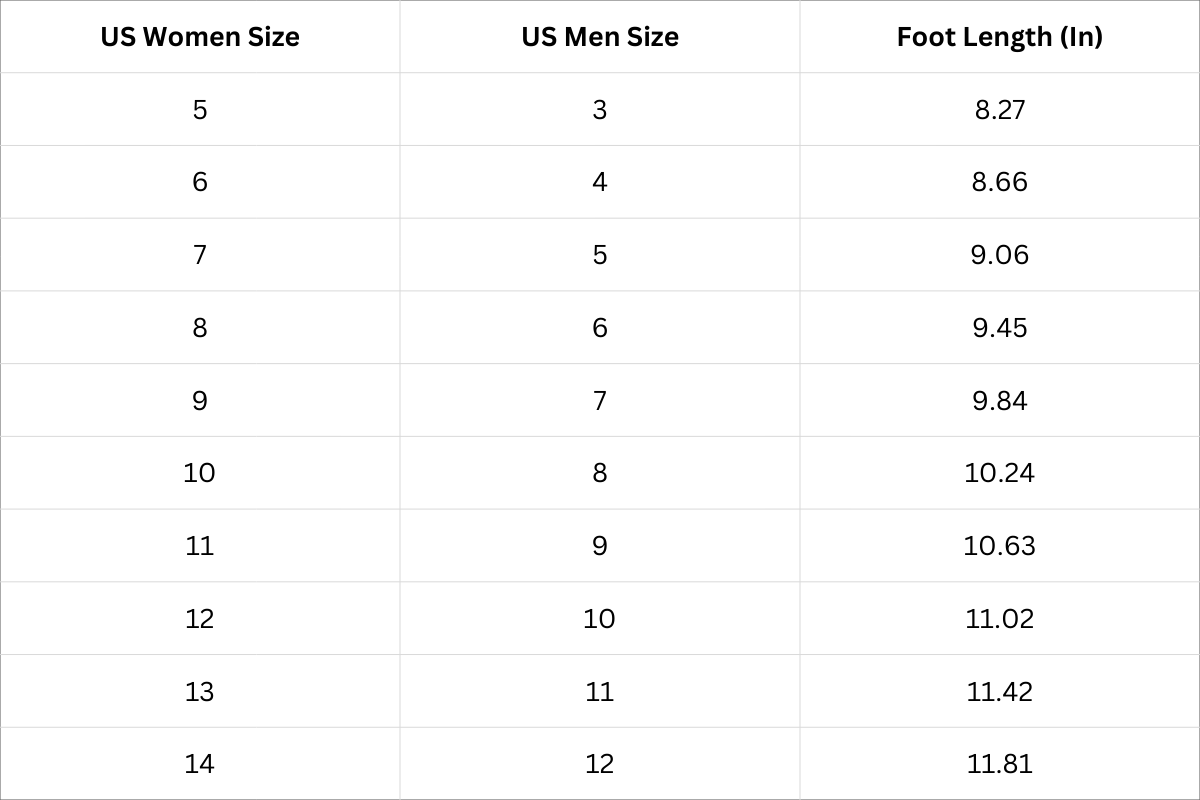Select the 9.45 foot length cell
Image resolution: width=1200 pixels, height=800 pixels.
pyautogui.click(x=1000, y=328)
